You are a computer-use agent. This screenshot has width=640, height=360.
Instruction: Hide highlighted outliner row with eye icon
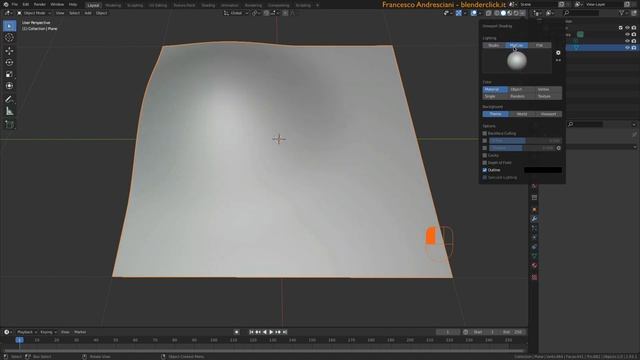pos(627,48)
